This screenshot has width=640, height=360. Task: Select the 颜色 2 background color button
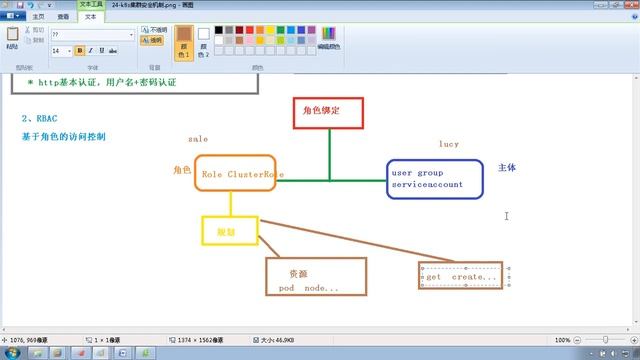[203, 43]
